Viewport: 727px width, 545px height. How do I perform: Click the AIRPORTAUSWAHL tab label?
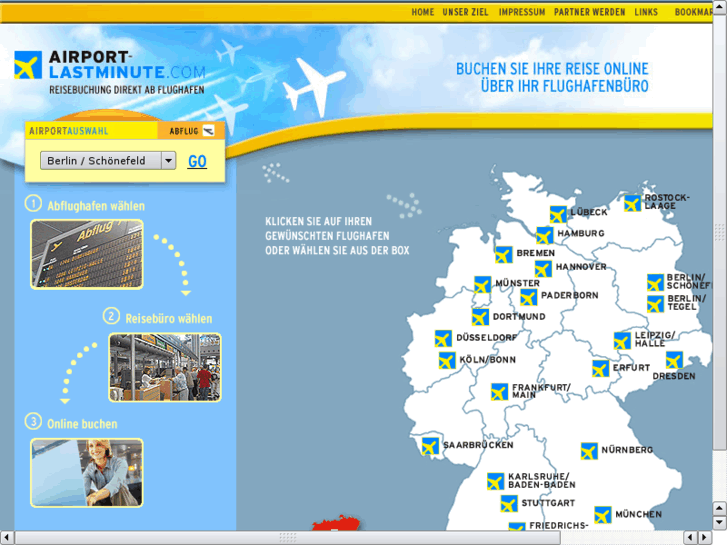tap(69, 131)
